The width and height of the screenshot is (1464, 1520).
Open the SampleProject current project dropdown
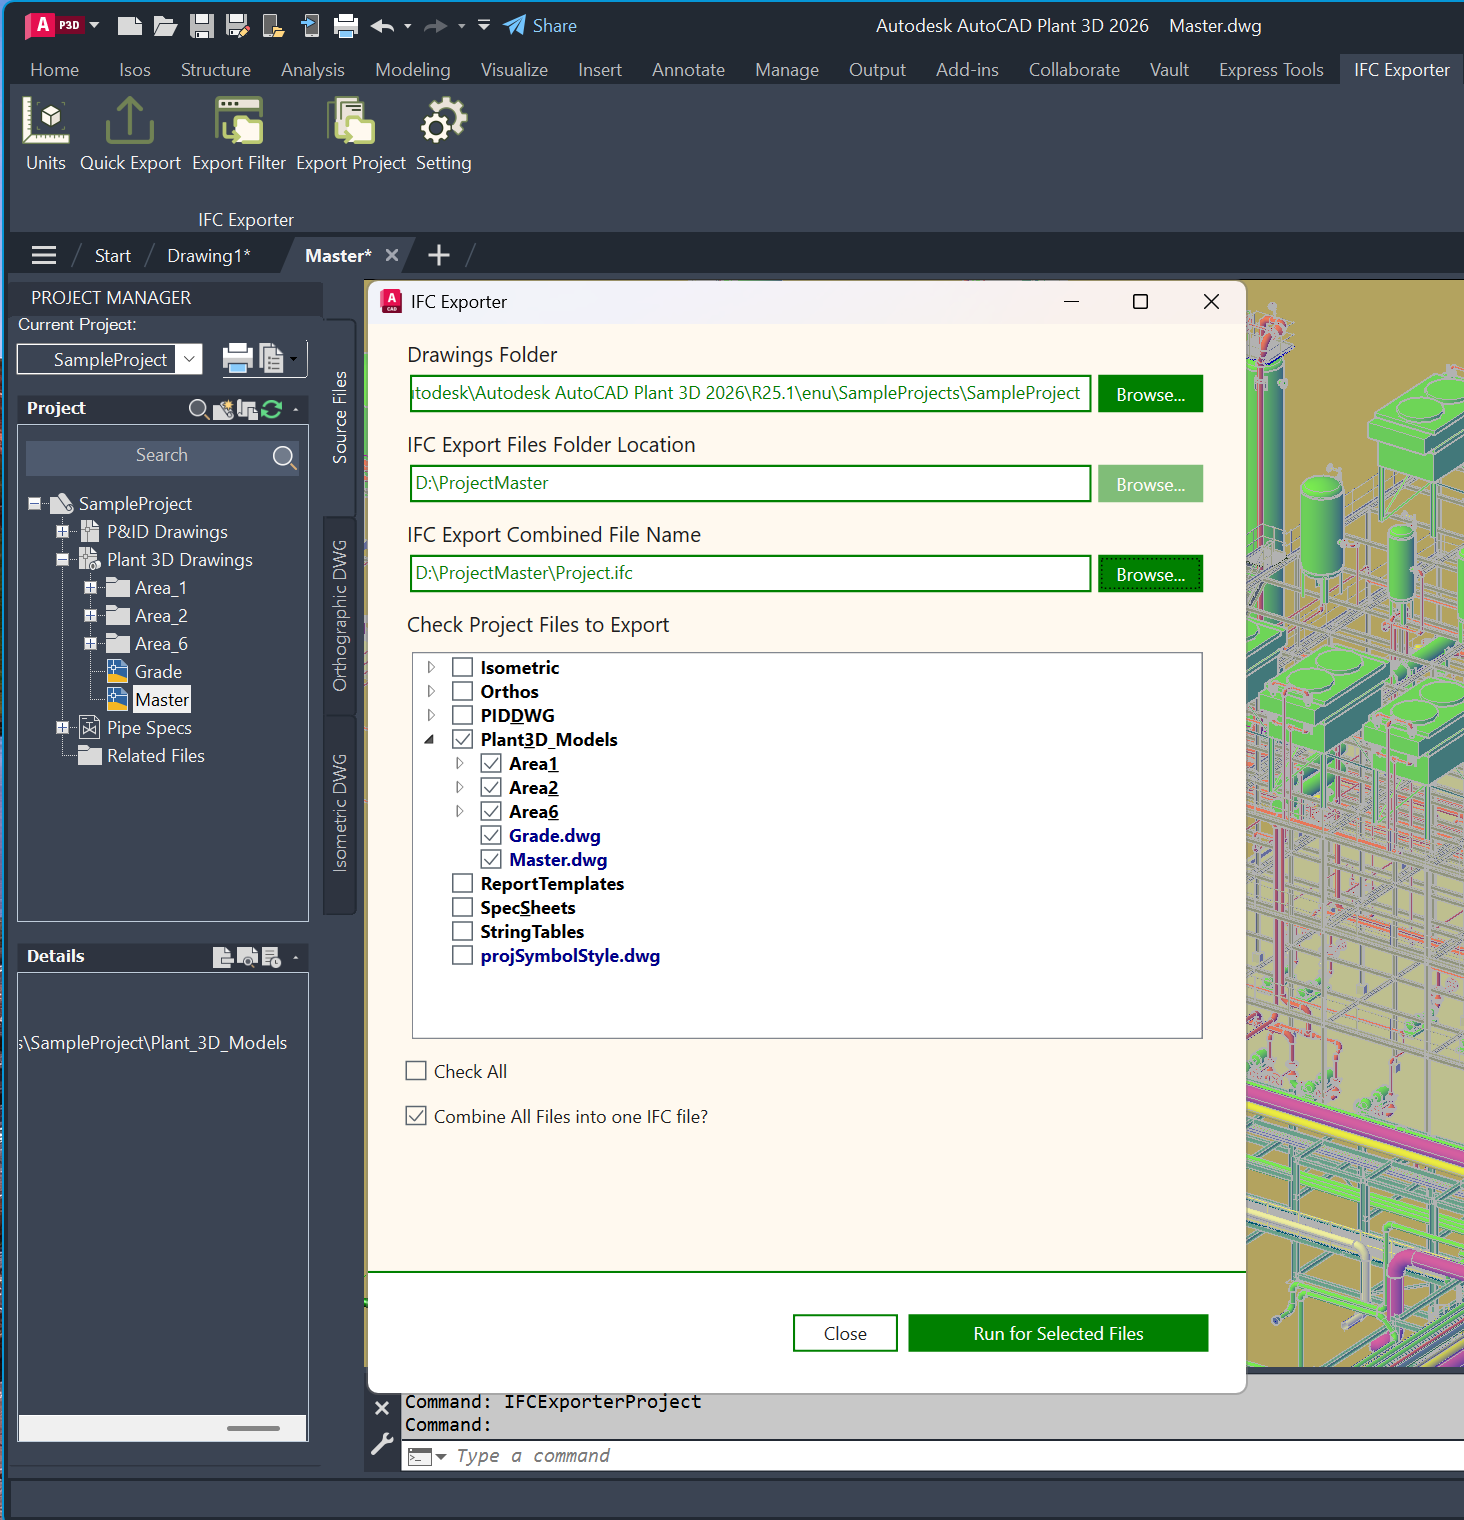(x=189, y=359)
